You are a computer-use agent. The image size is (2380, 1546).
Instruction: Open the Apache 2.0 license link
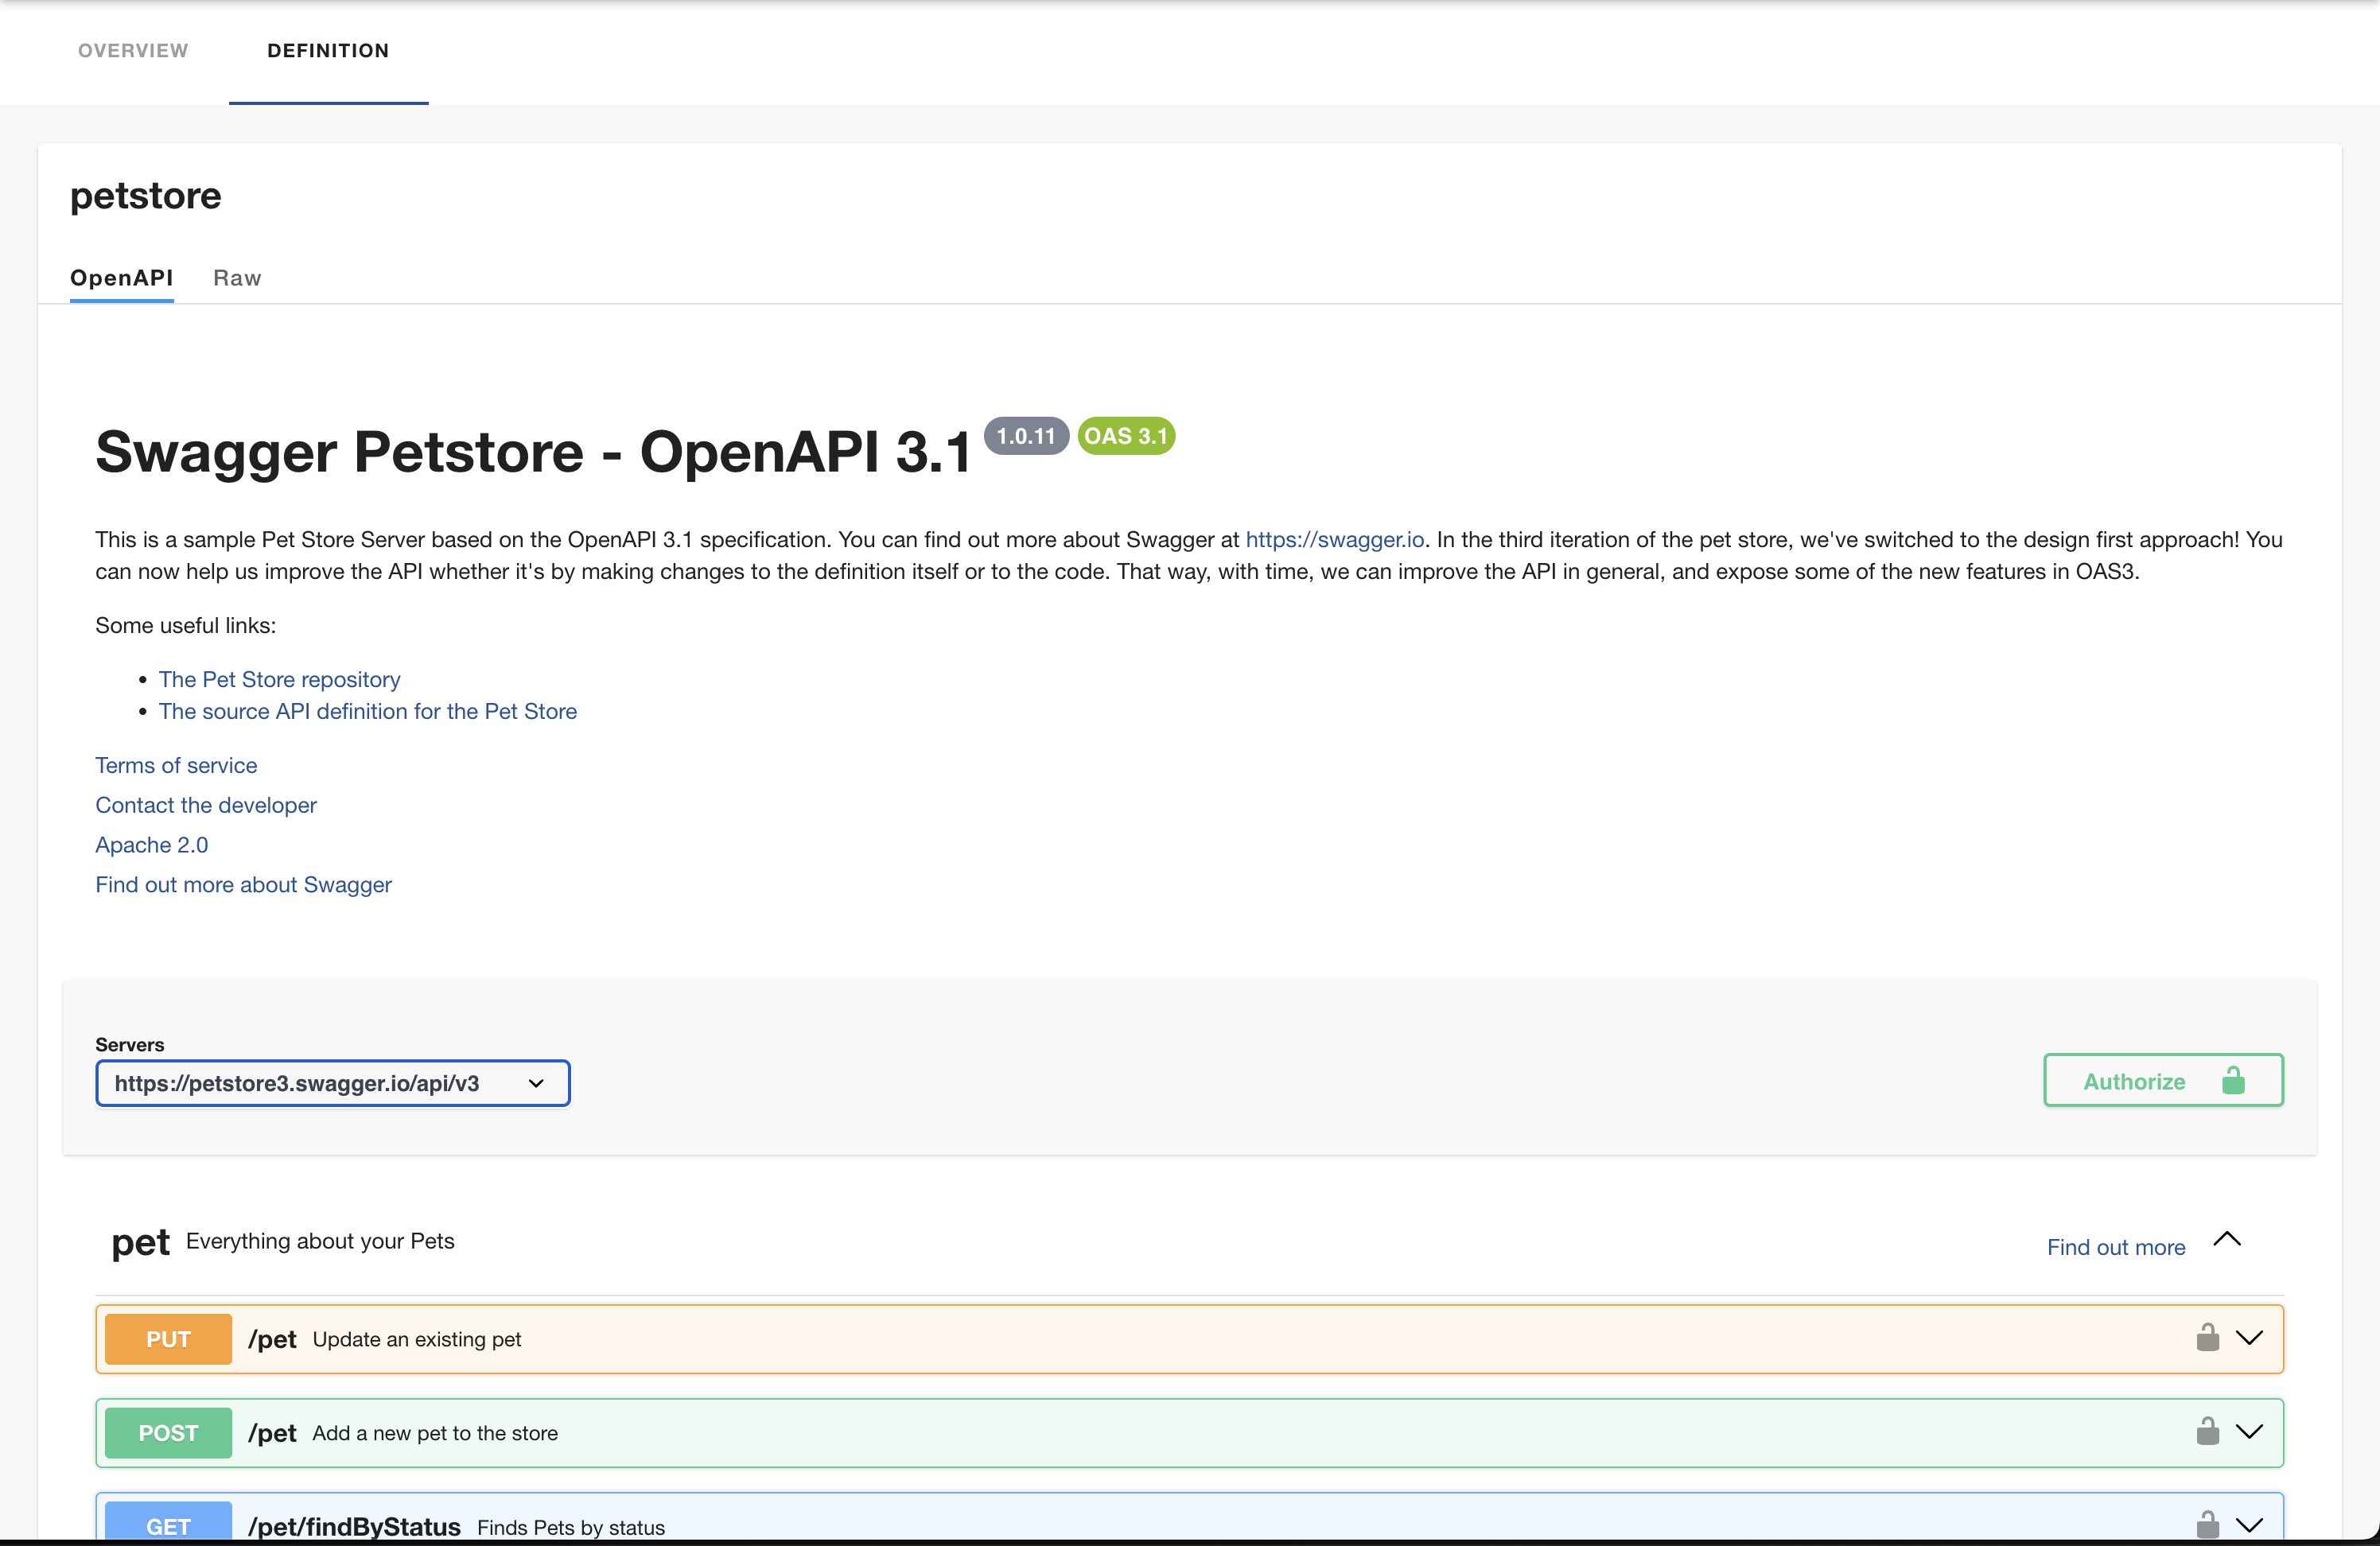[151, 845]
